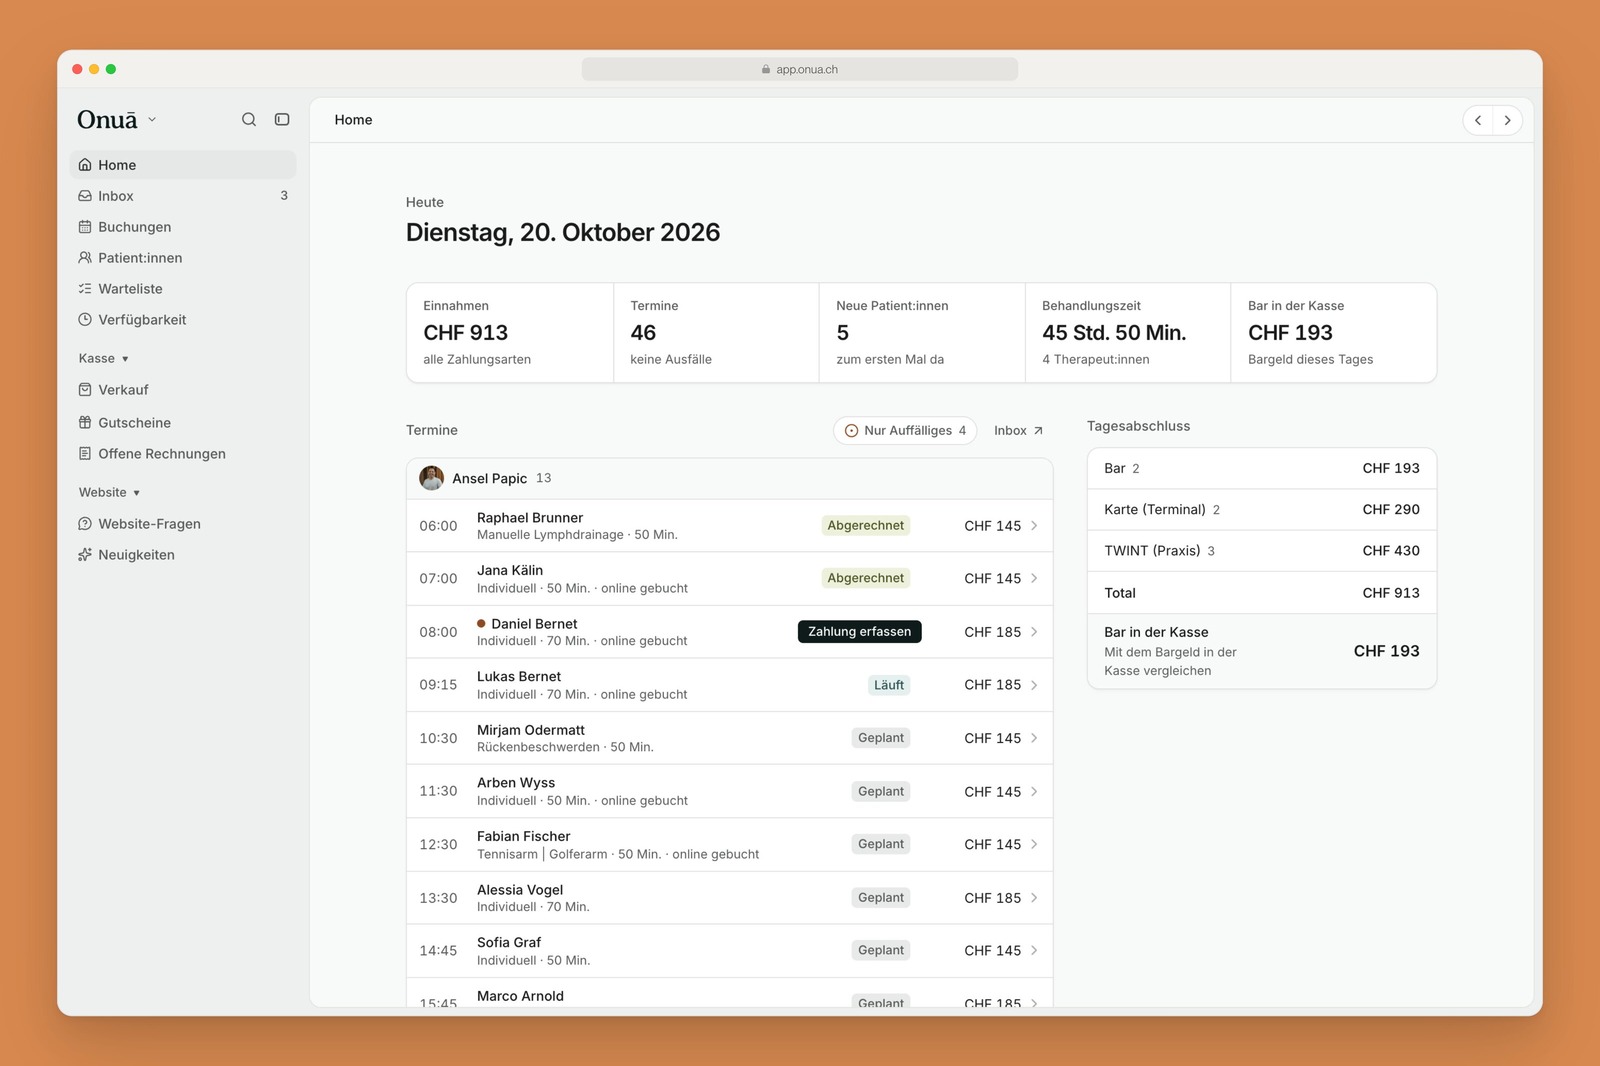The height and width of the screenshot is (1066, 1600).
Task: Open Alessia Vogel's appointment row
Action: coord(729,898)
